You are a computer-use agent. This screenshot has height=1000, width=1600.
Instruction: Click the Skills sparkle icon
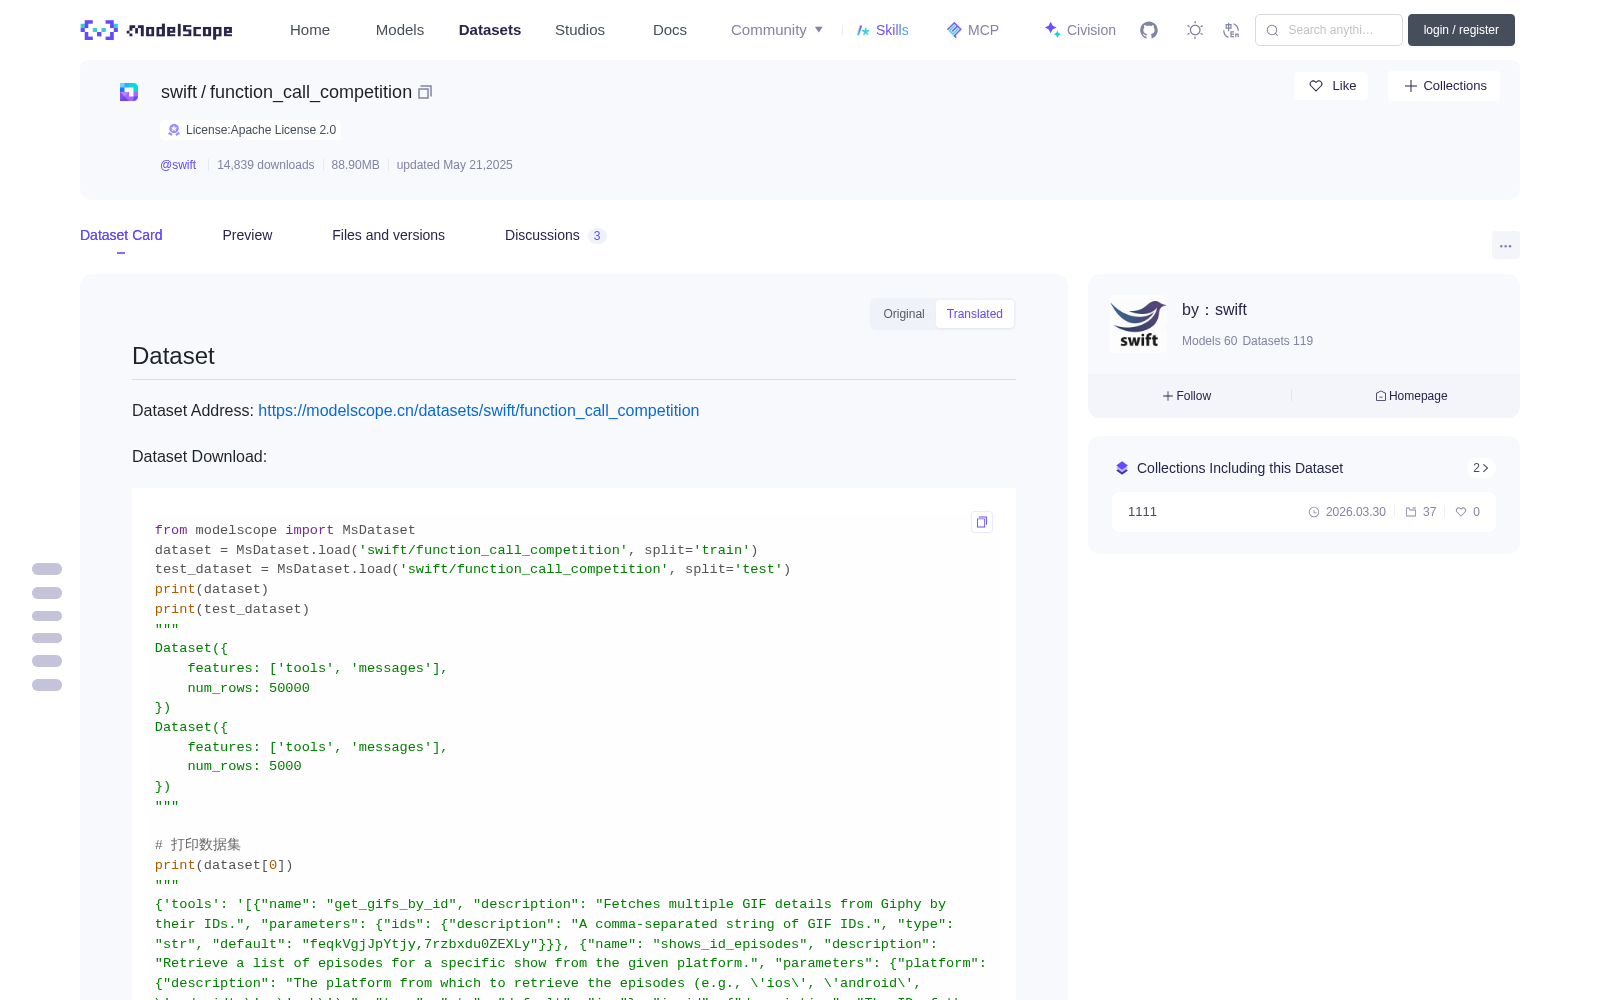pos(863,30)
